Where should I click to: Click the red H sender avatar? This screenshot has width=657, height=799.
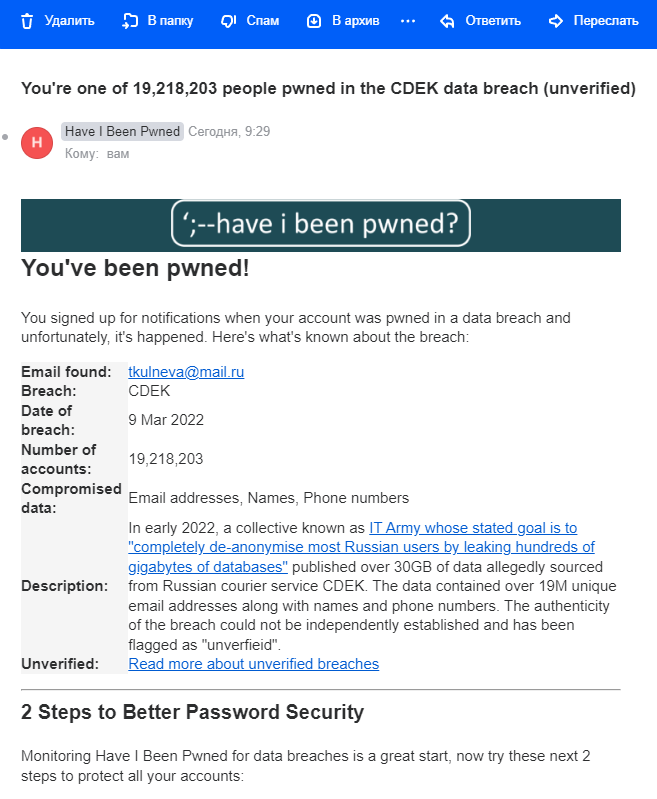click(x=37, y=143)
